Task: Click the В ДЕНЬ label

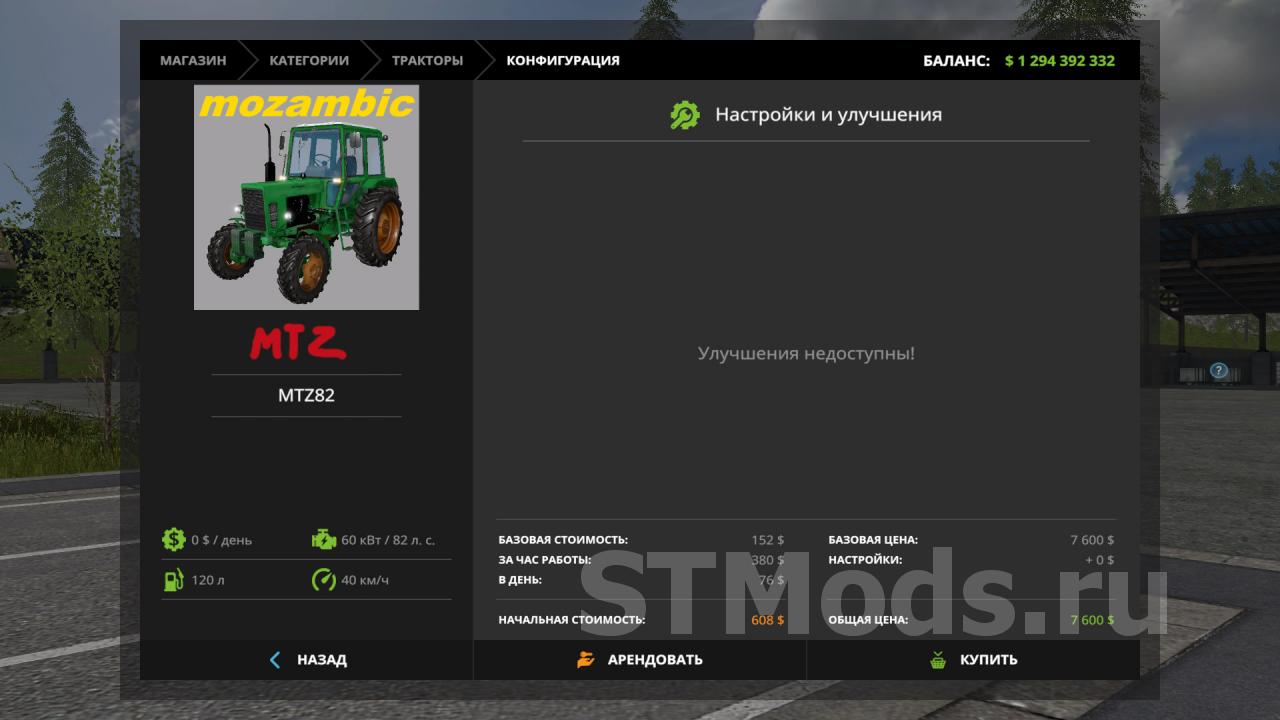Action: coord(520,580)
